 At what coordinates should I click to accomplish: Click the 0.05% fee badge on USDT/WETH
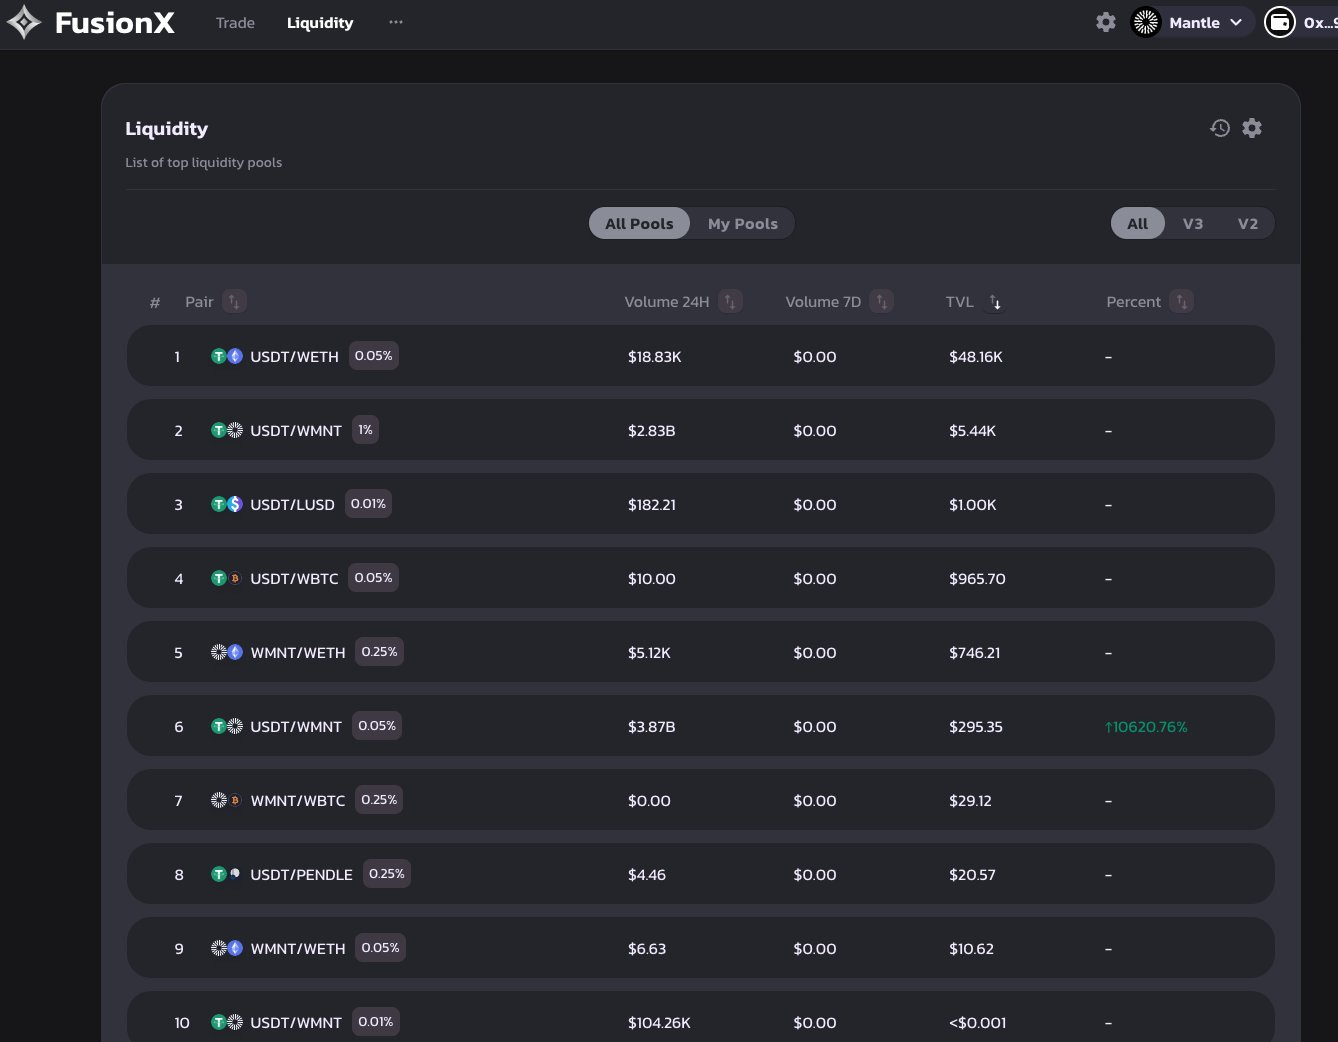coord(374,356)
